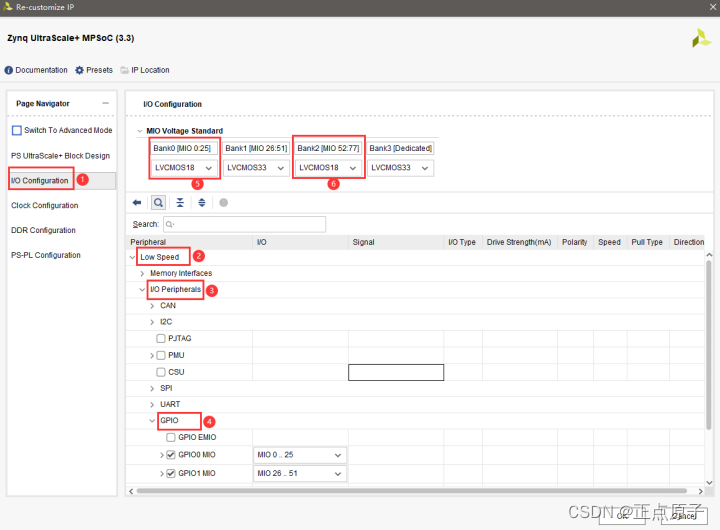Viewport: 720px width, 530px height.
Task: Enable Switch To Advanced Mode checkbox
Action: point(17,130)
